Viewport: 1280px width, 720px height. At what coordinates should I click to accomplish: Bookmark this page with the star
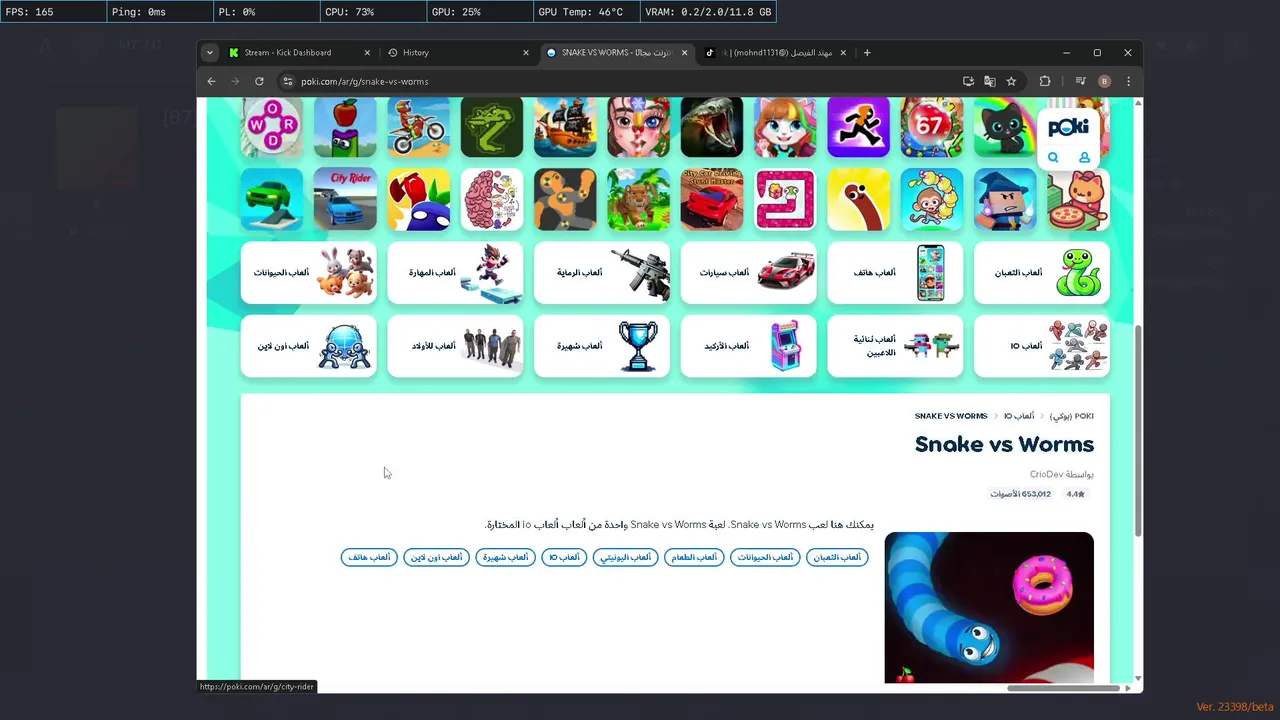pos(1011,81)
